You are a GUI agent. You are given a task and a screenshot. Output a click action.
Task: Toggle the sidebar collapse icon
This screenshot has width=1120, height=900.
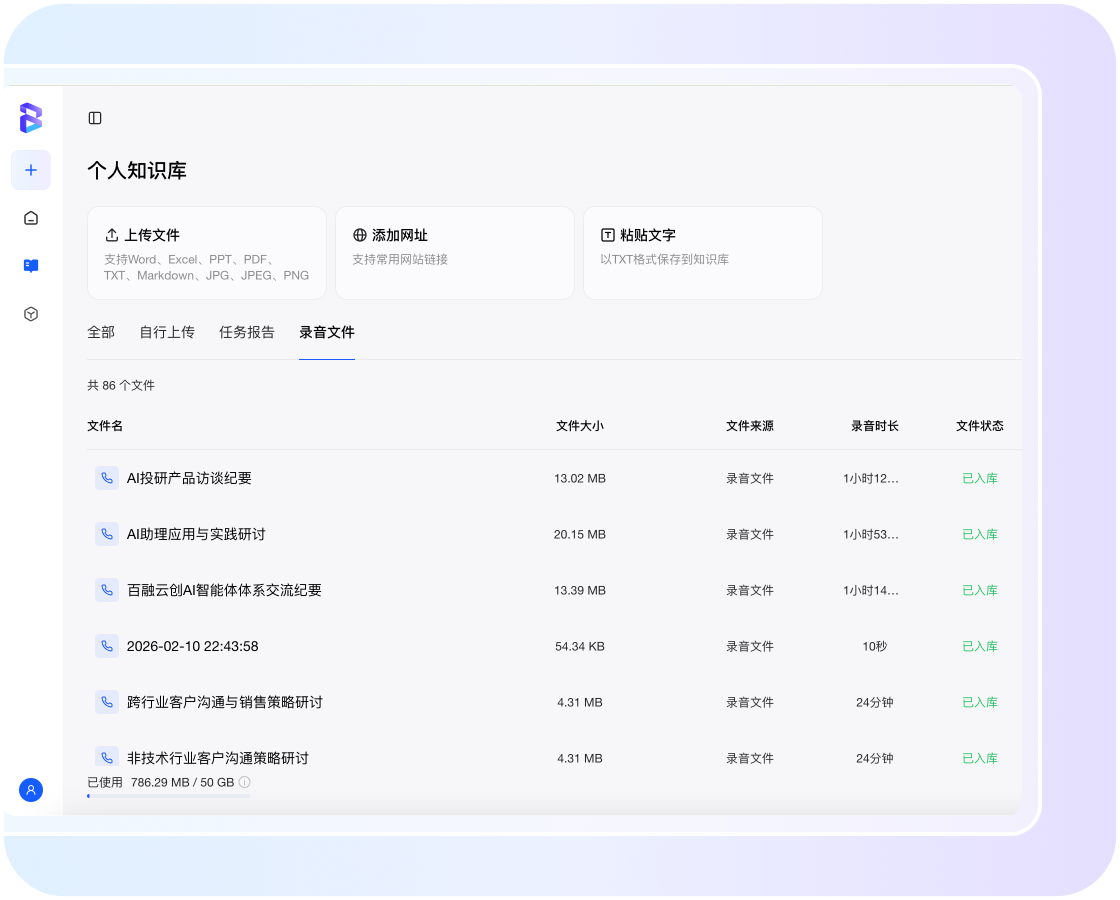point(95,118)
